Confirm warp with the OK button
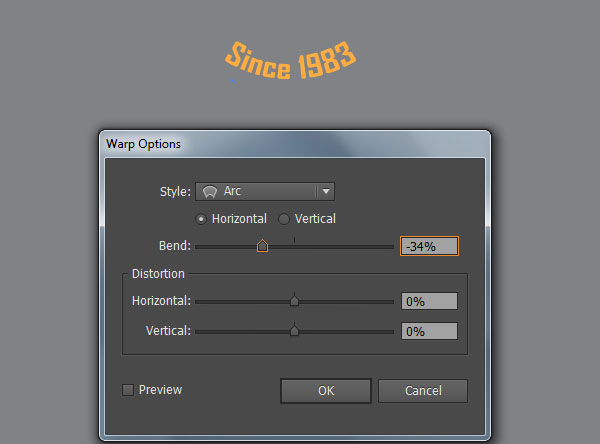The image size is (600, 444). tap(326, 391)
